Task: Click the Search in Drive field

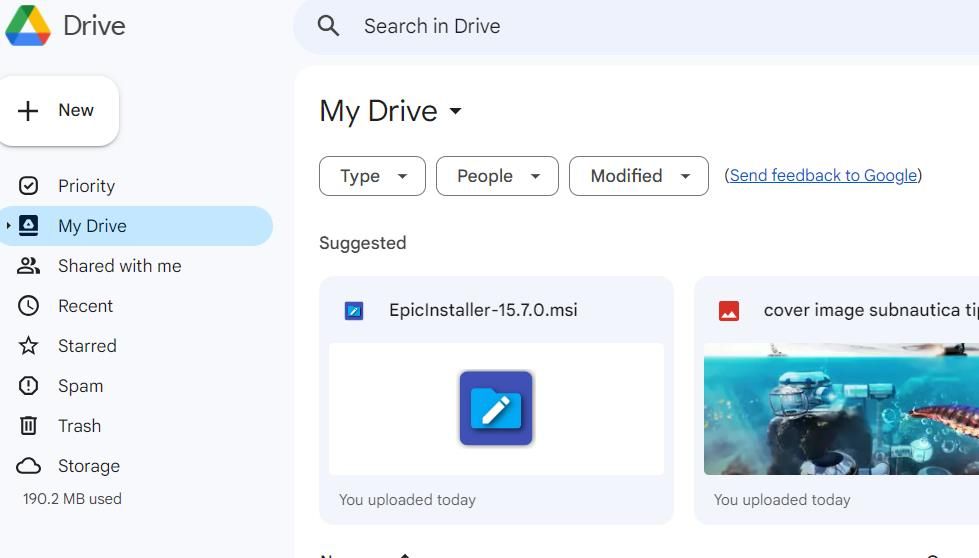Action: 600,26
